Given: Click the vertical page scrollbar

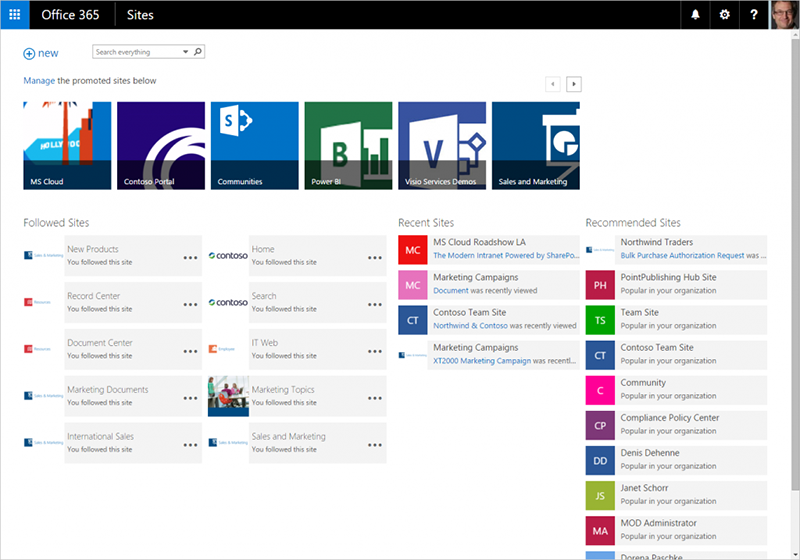Looking at the screenshot, I should [x=795, y=265].
